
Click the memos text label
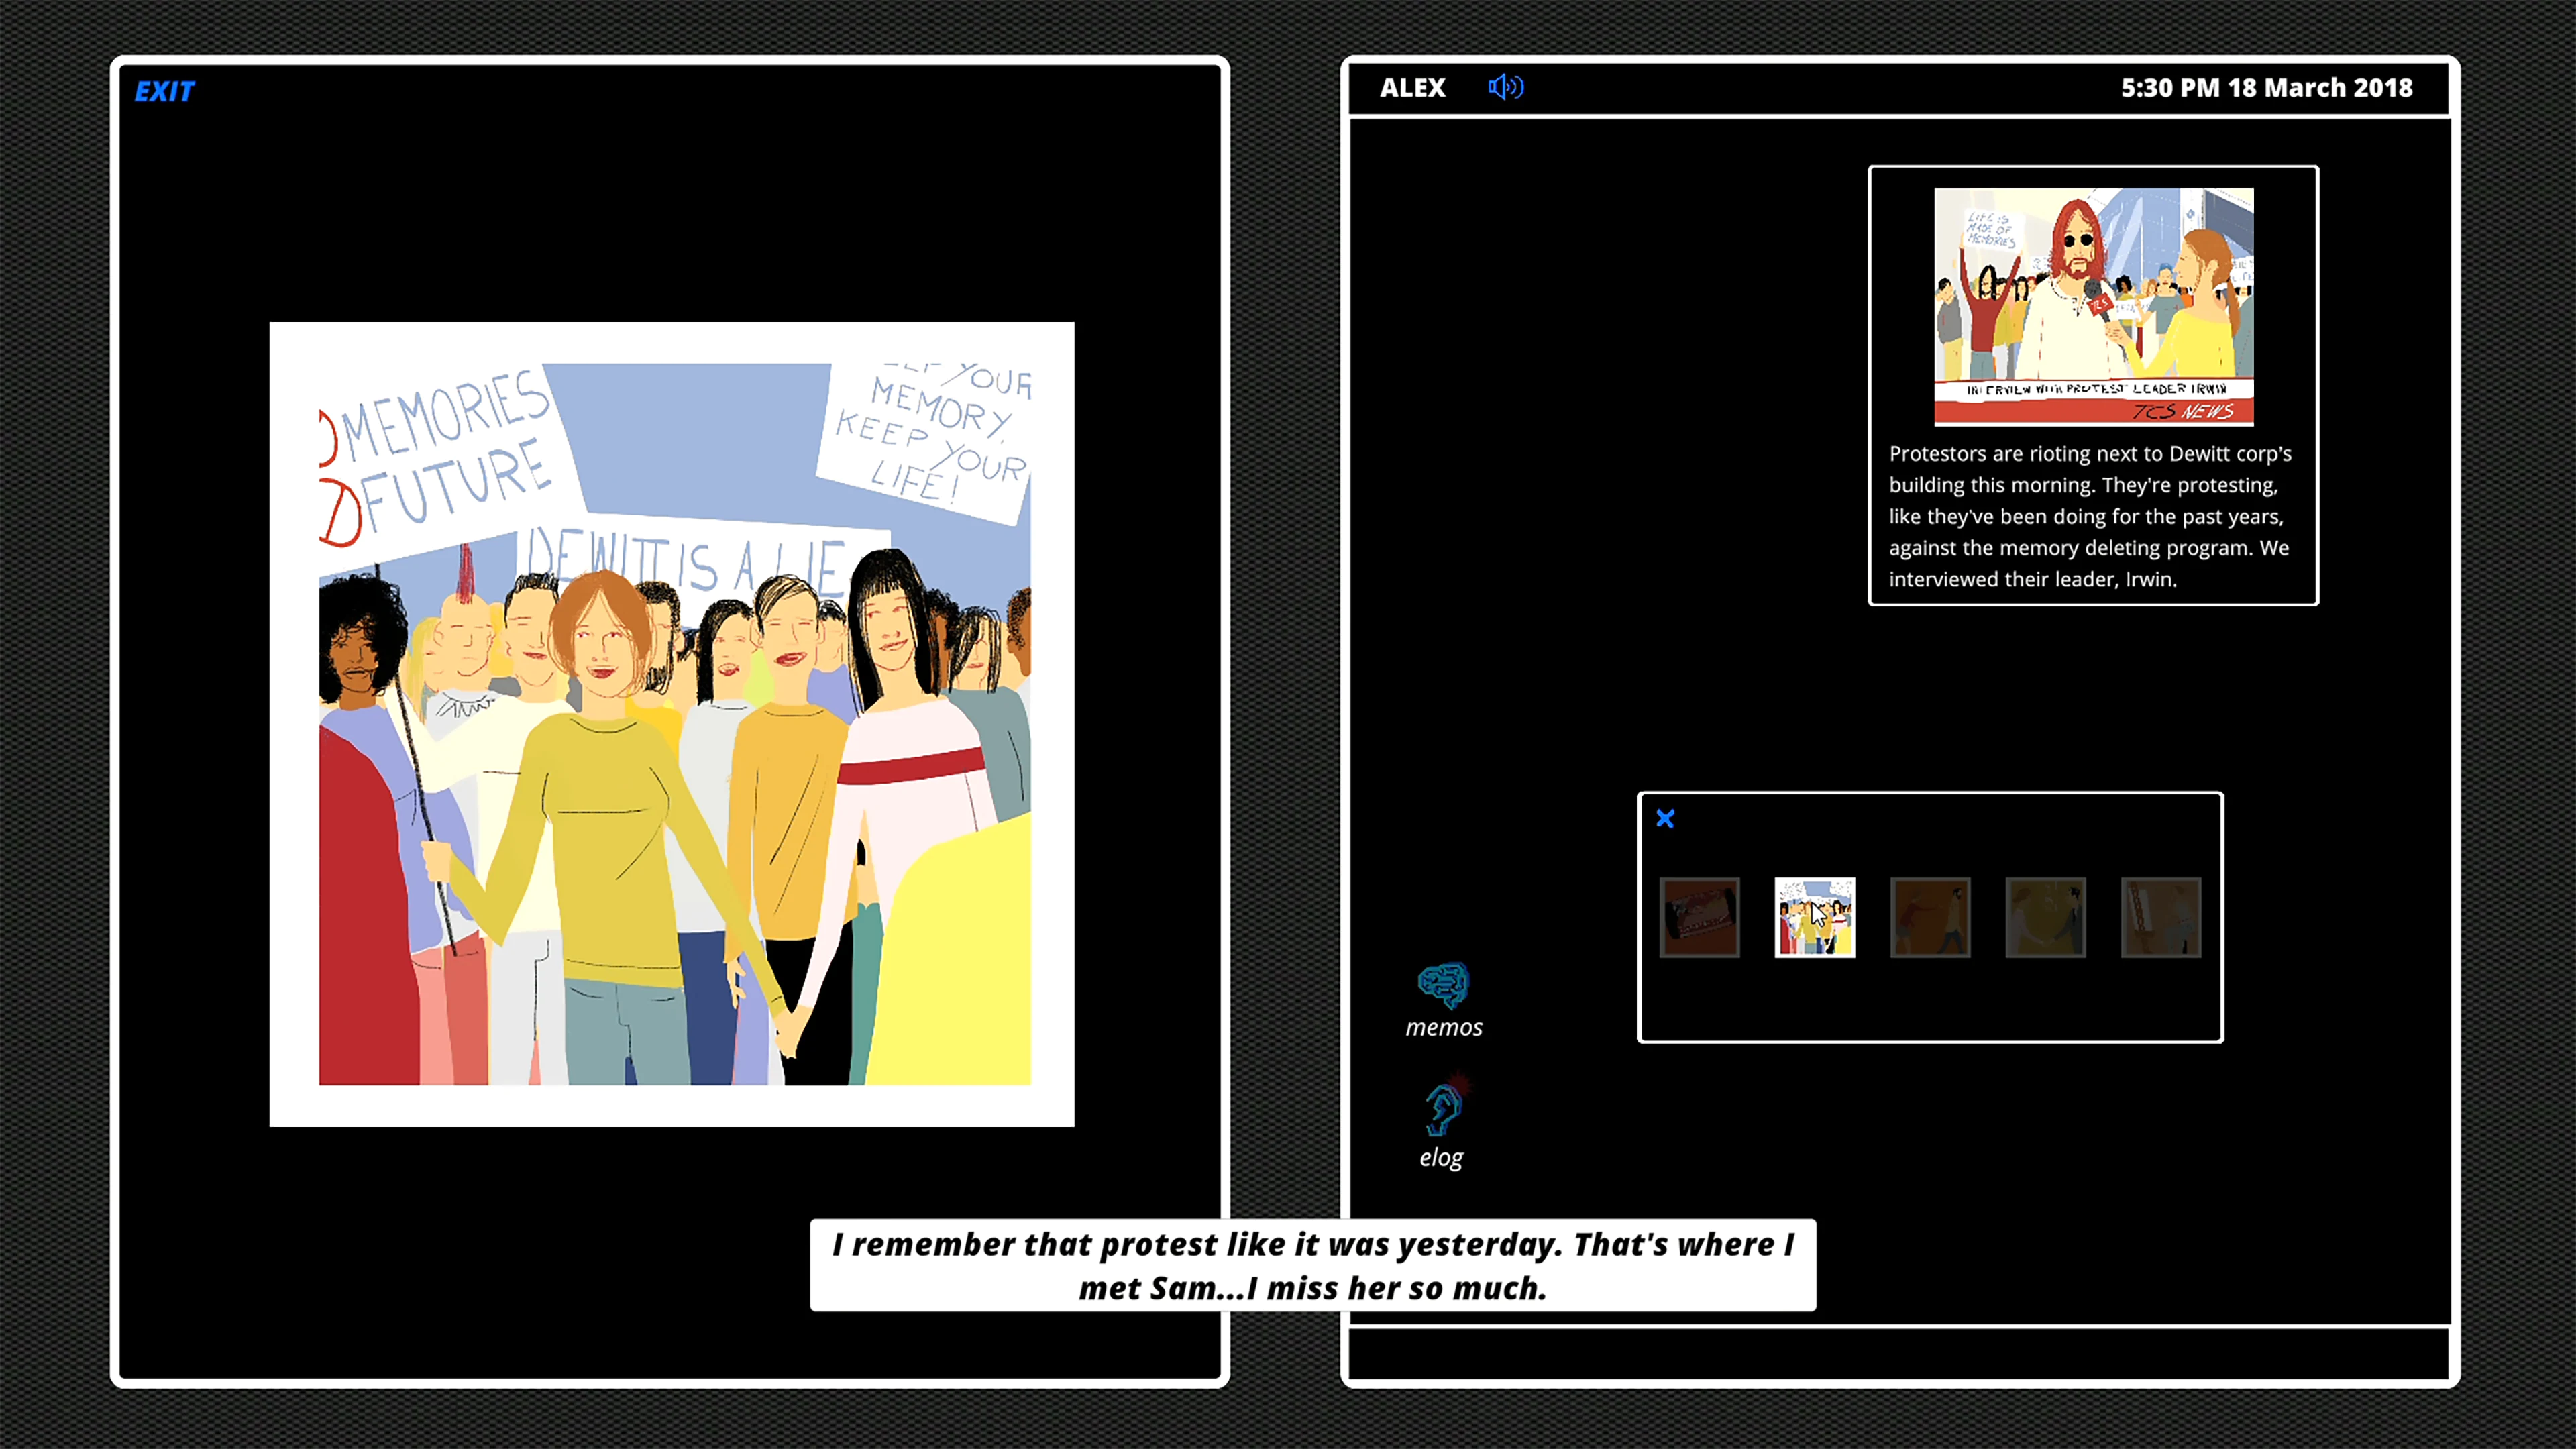1443,1026
